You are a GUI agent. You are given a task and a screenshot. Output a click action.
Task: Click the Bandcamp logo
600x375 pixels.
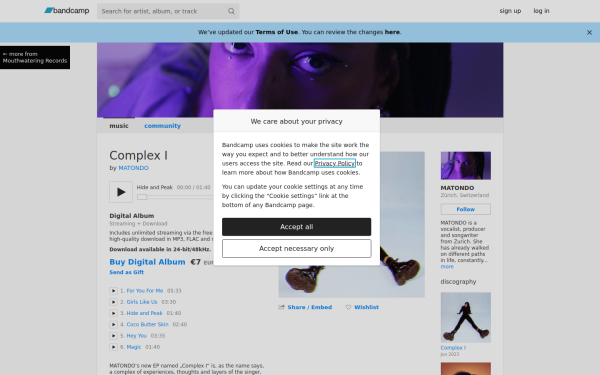click(x=67, y=11)
